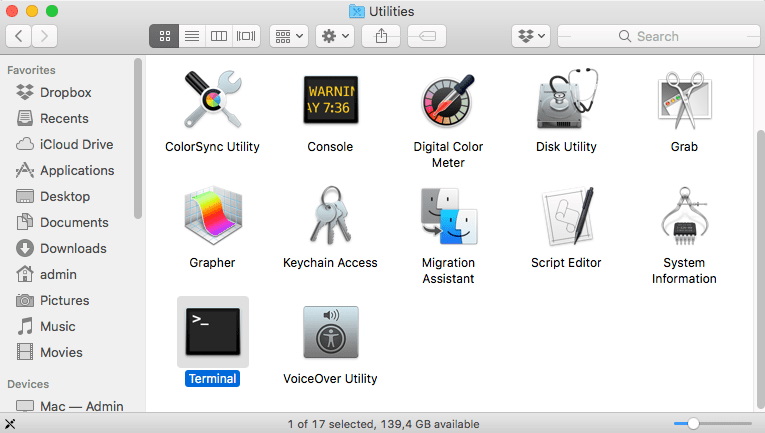The height and width of the screenshot is (433, 765).
Task: Close the Utilities Finder window
Action: click(x=12, y=11)
